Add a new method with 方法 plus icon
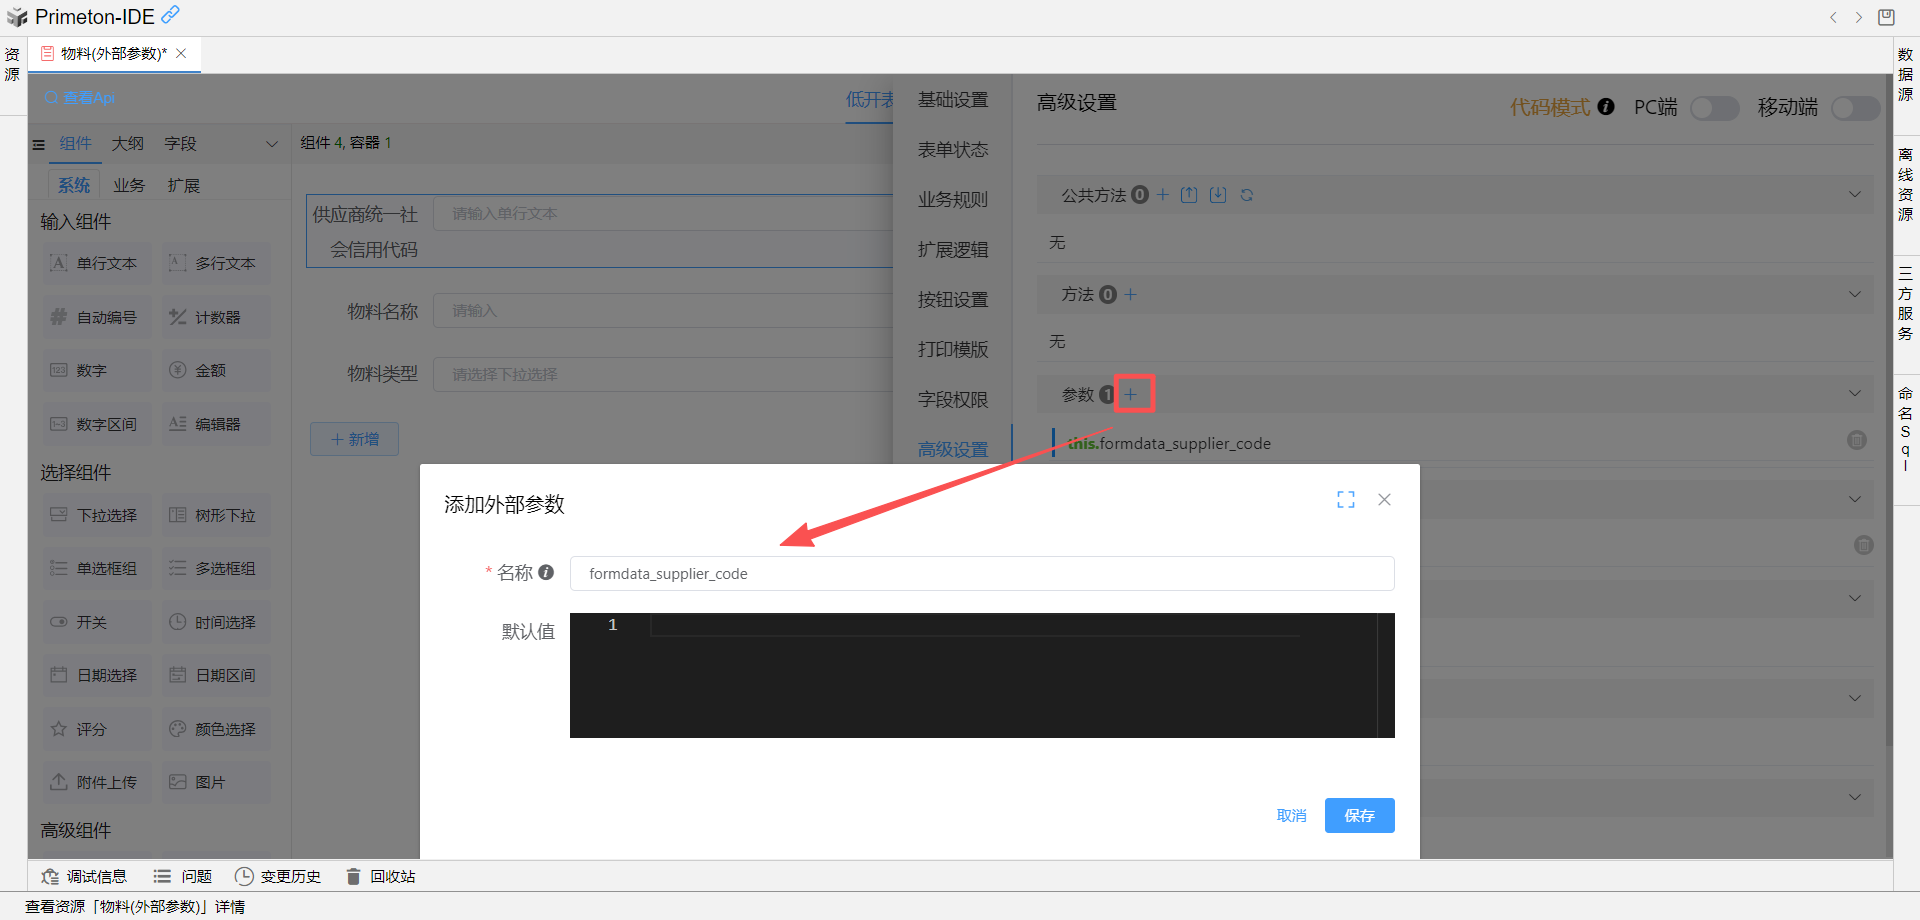This screenshot has width=1920, height=920. tap(1131, 294)
